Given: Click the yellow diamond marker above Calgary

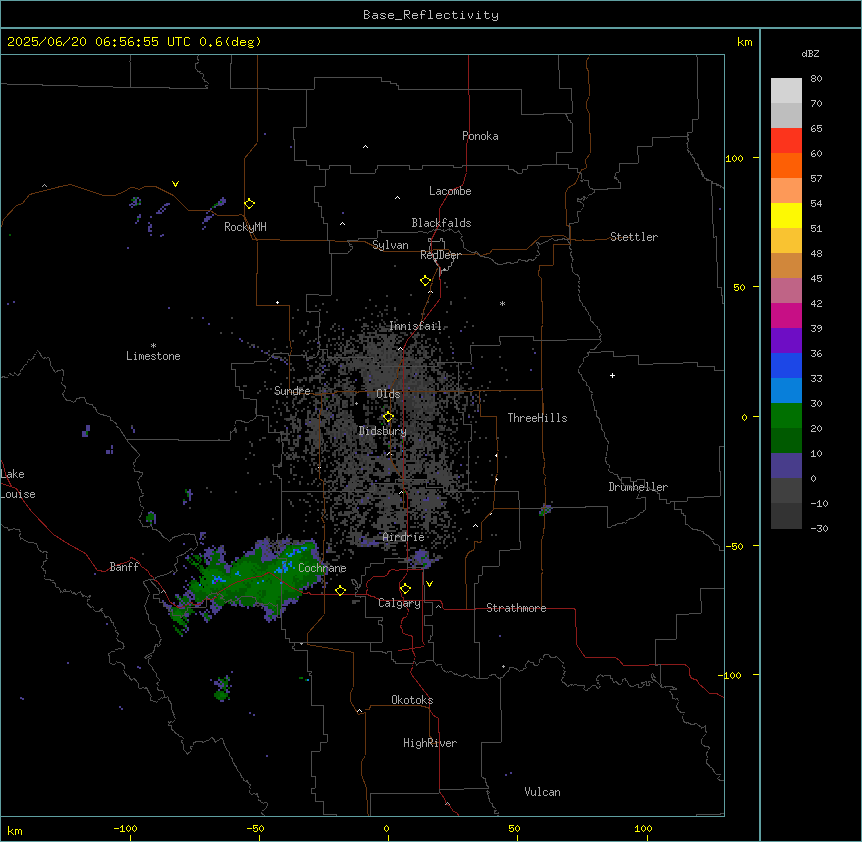Looking at the screenshot, I should click(x=405, y=589).
